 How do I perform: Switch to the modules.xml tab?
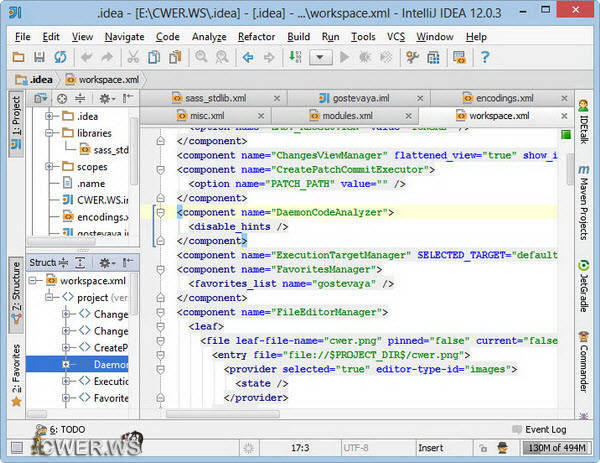[x=346, y=117]
